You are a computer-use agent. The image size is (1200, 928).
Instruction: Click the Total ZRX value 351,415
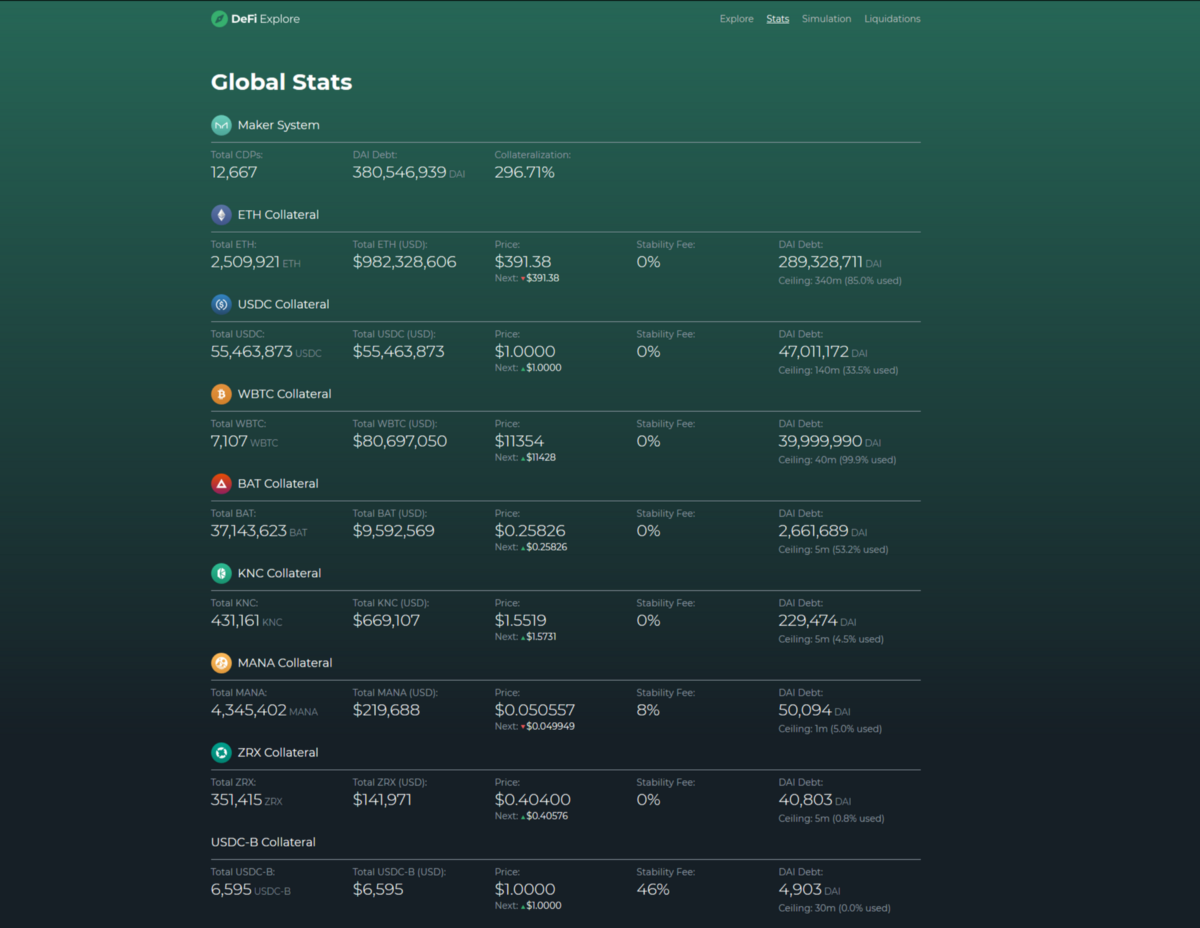coord(236,800)
